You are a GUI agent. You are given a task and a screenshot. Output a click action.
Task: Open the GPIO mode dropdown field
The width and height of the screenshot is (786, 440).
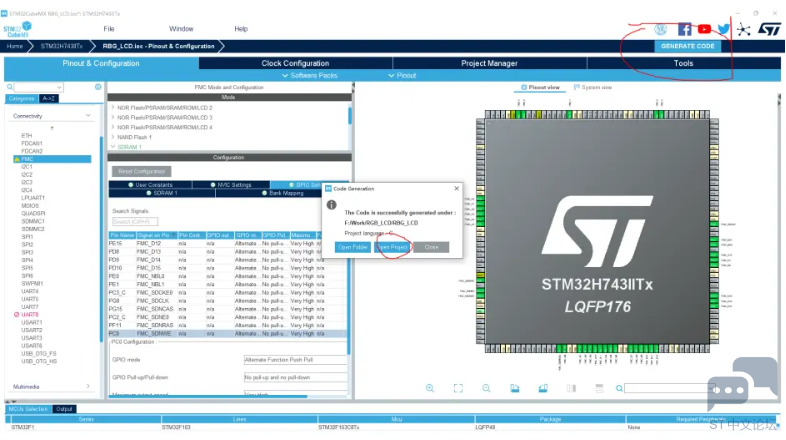295,360
